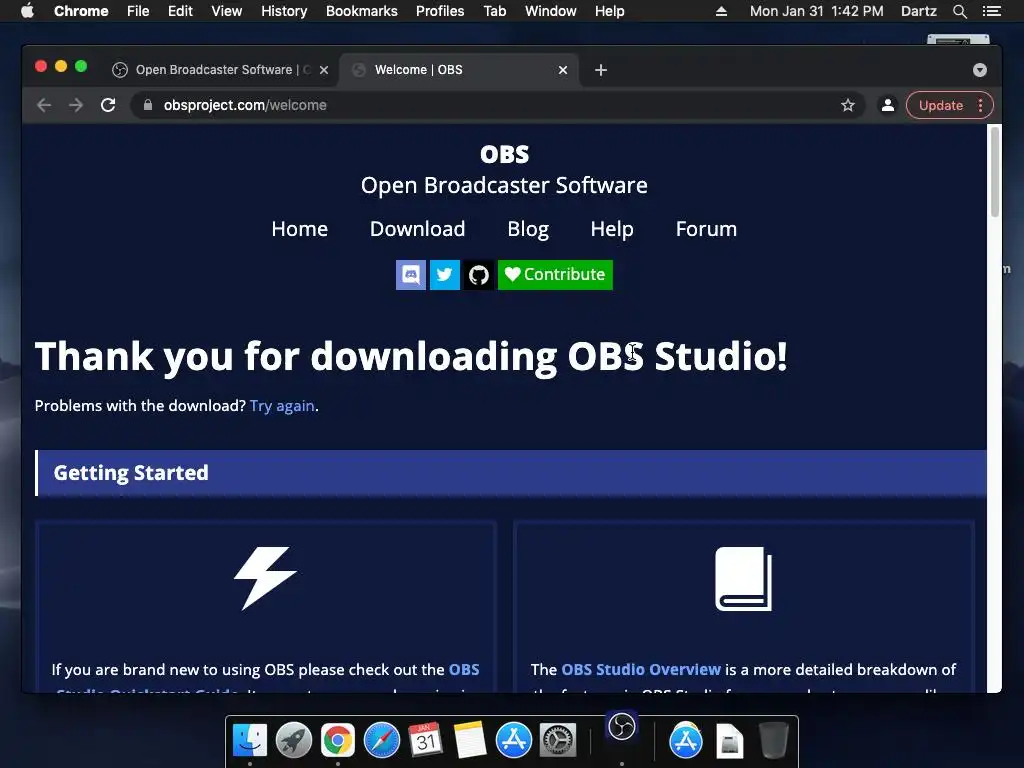Open the Edit menu
The width and height of the screenshot is (1024, 768).
180,11
